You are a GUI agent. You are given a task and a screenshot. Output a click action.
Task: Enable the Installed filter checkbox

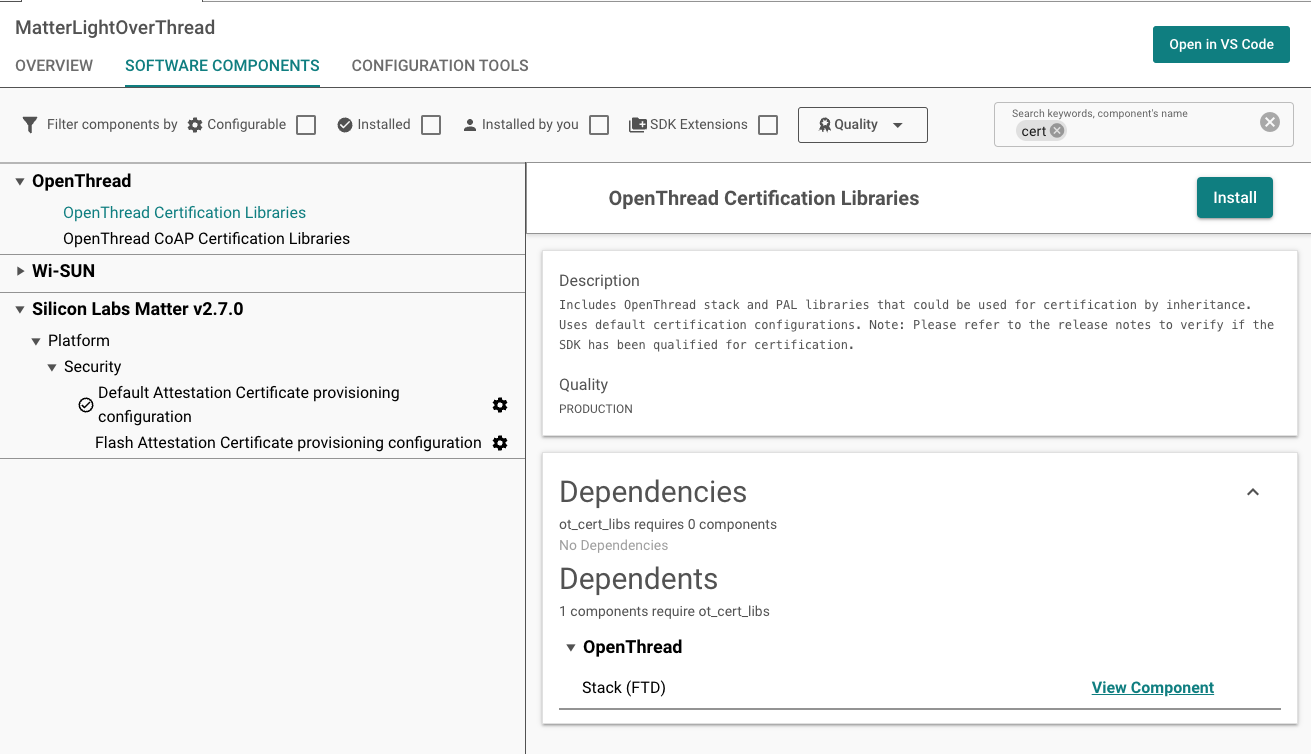pyautogui.click(x=430, y=124)
